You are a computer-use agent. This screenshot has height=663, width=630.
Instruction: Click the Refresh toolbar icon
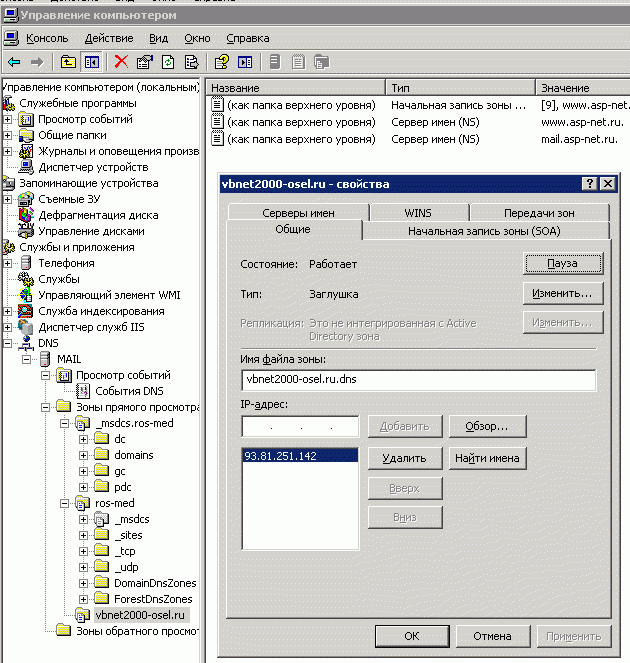(168, 62)
